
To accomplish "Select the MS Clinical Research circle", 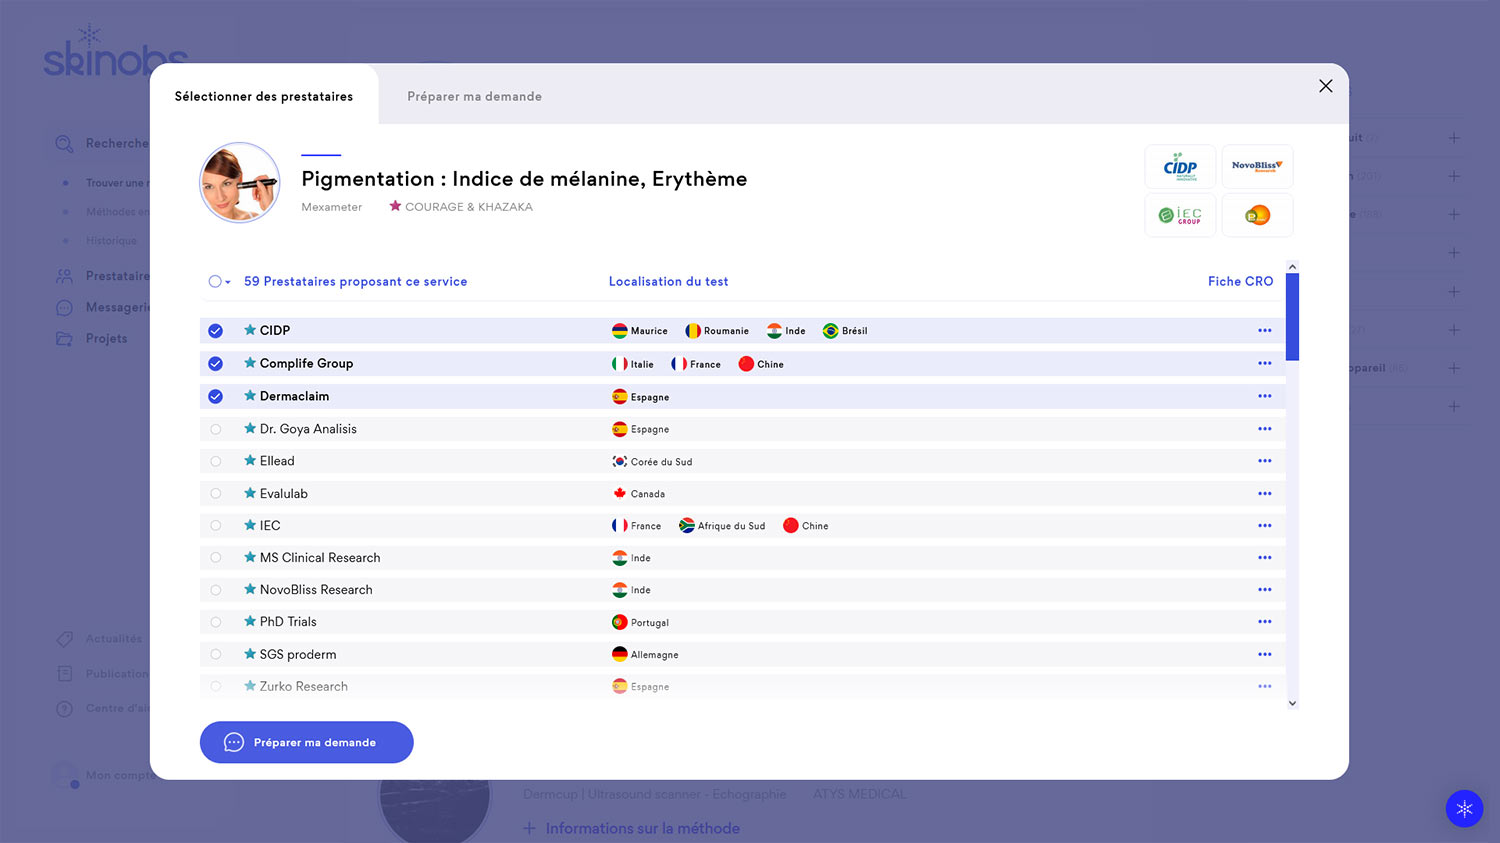I will (215, 558).
